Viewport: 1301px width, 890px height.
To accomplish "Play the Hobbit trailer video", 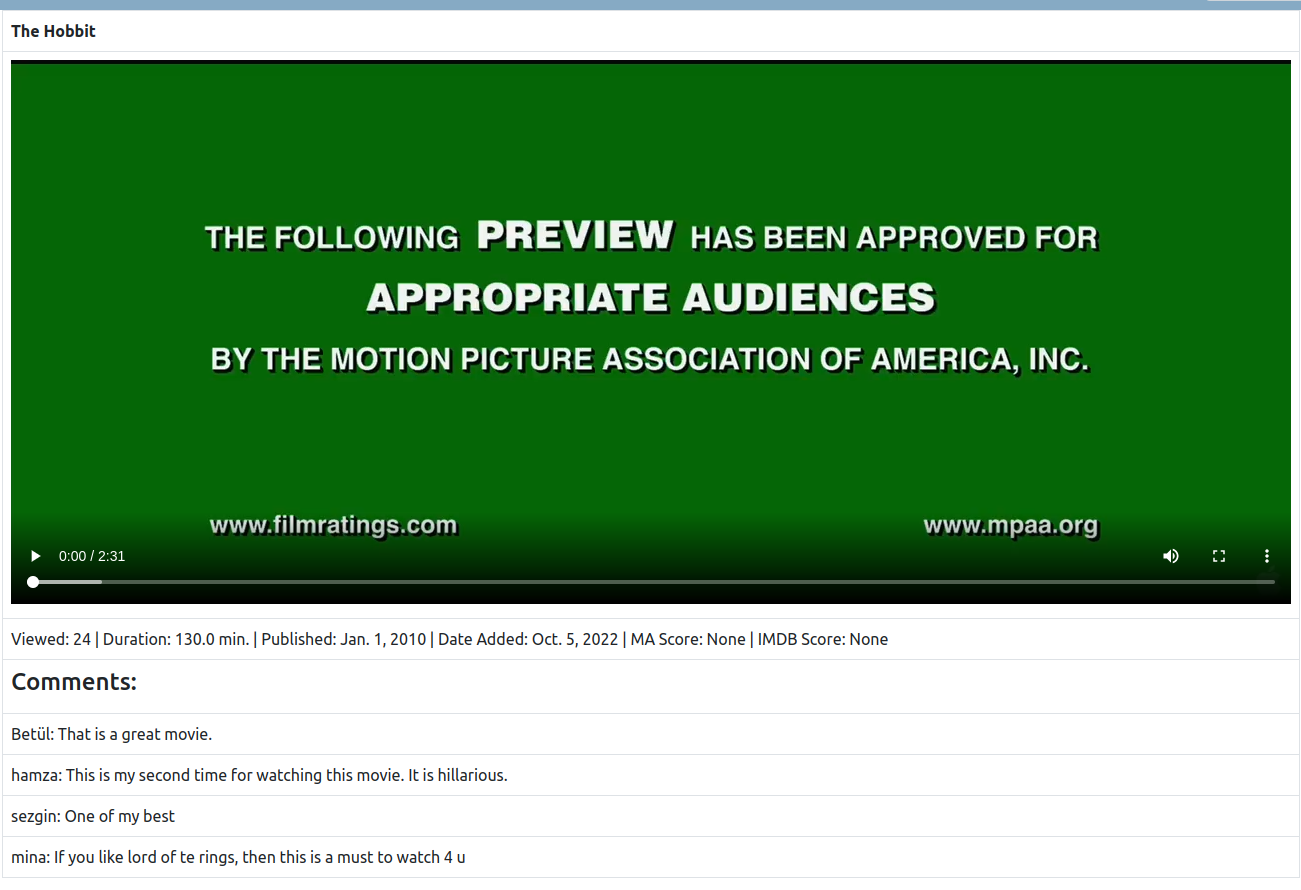I will [36, 556].
